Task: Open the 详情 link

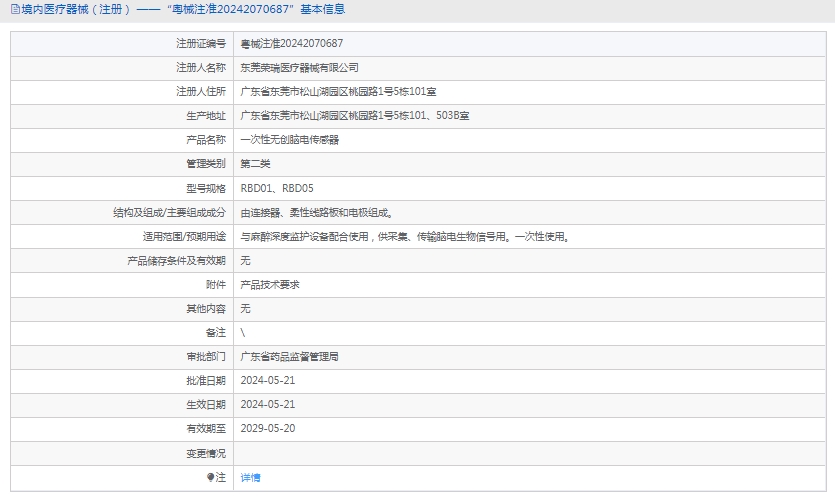Action: click(x=251, y=478)
